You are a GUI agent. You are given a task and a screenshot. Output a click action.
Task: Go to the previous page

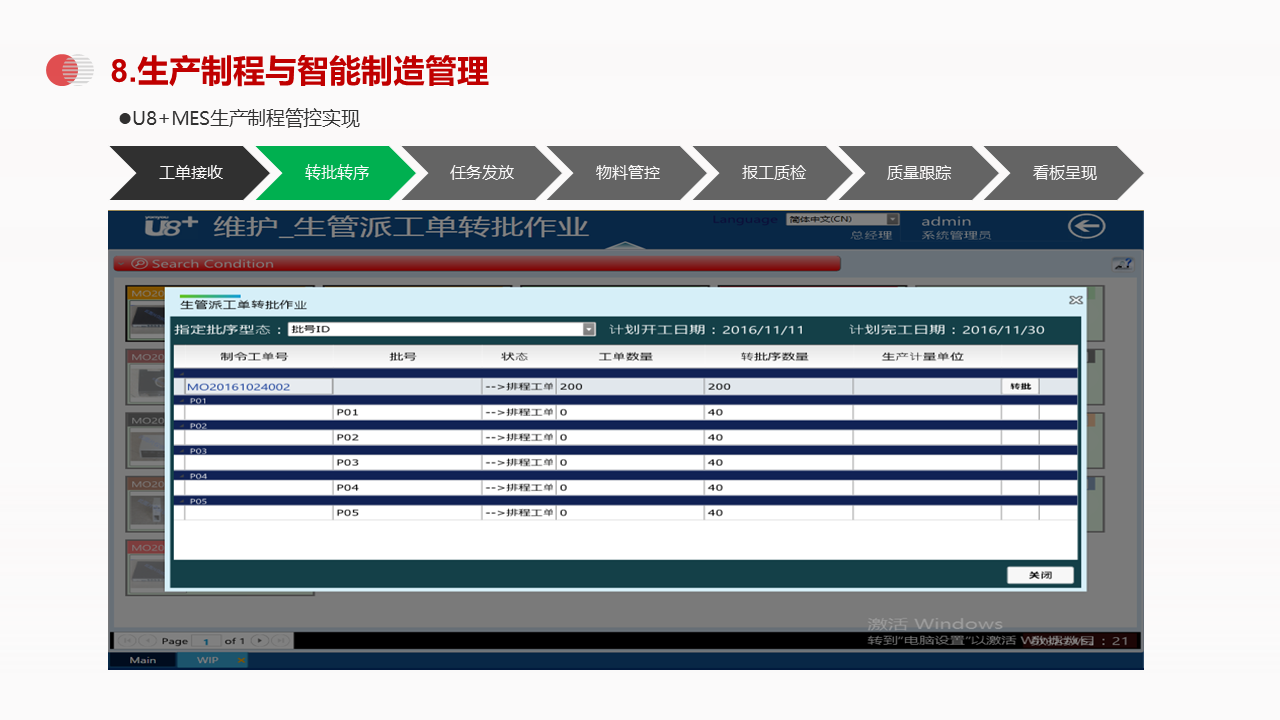click(x=147, y=640)
